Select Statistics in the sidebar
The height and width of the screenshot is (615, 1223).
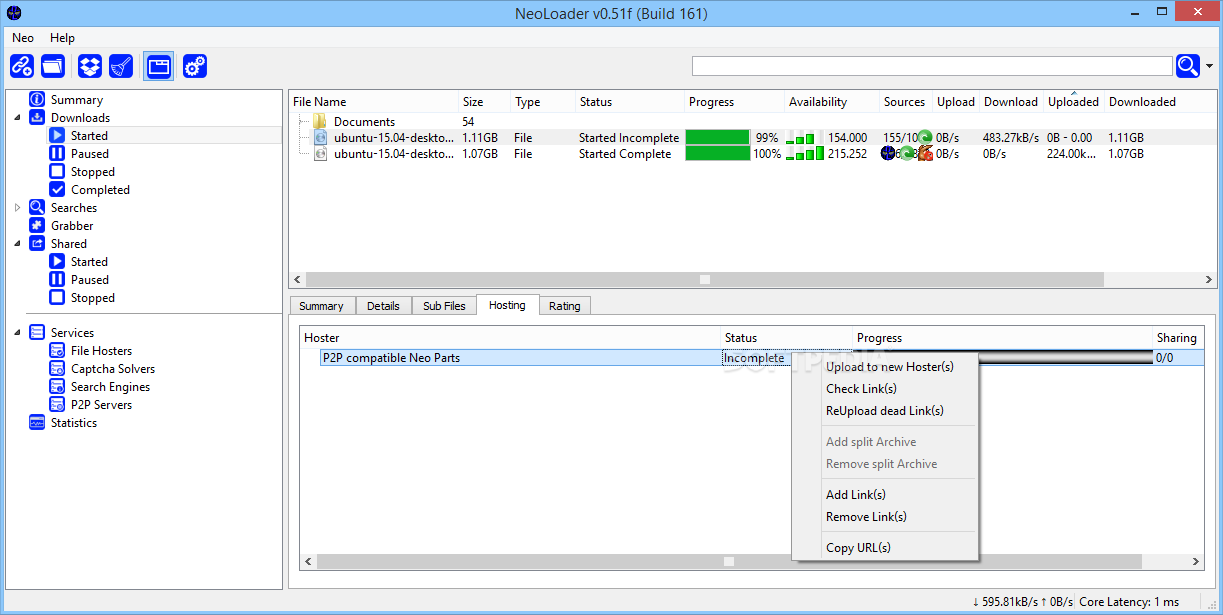[x=74, y=423]
